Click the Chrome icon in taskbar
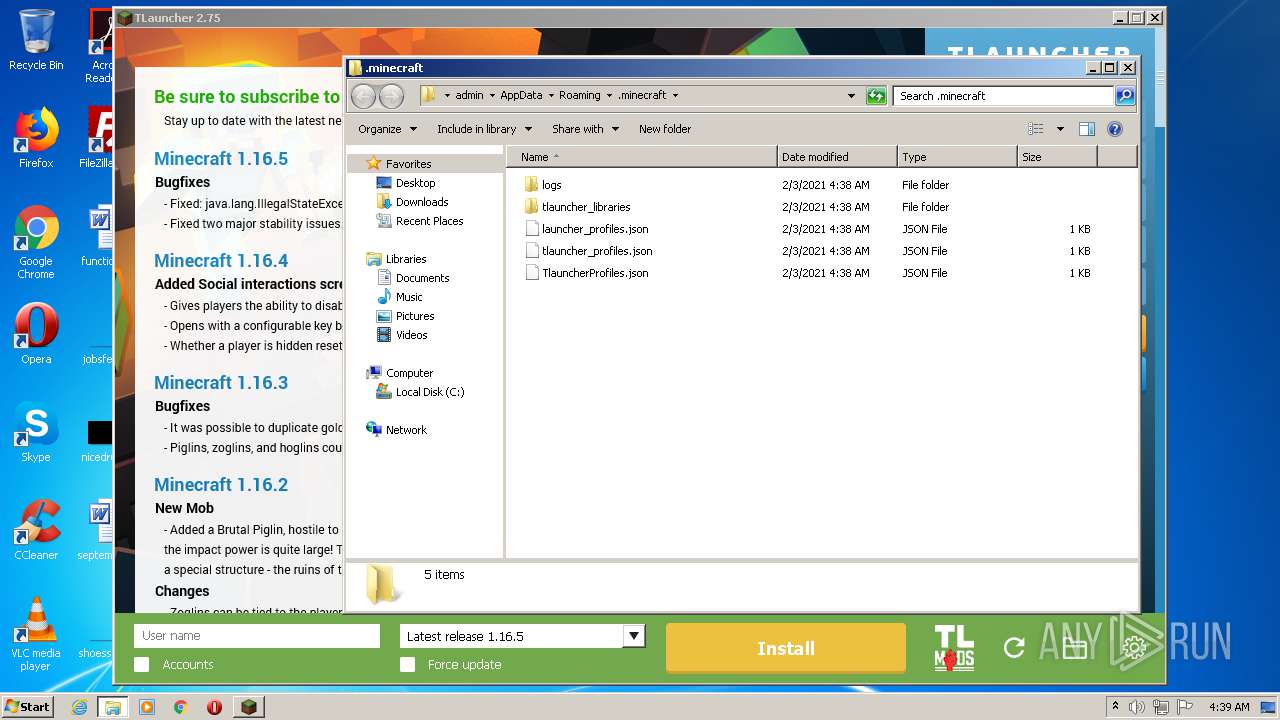The height and width of the screenshot is (720, 1280). click(180, 707)
